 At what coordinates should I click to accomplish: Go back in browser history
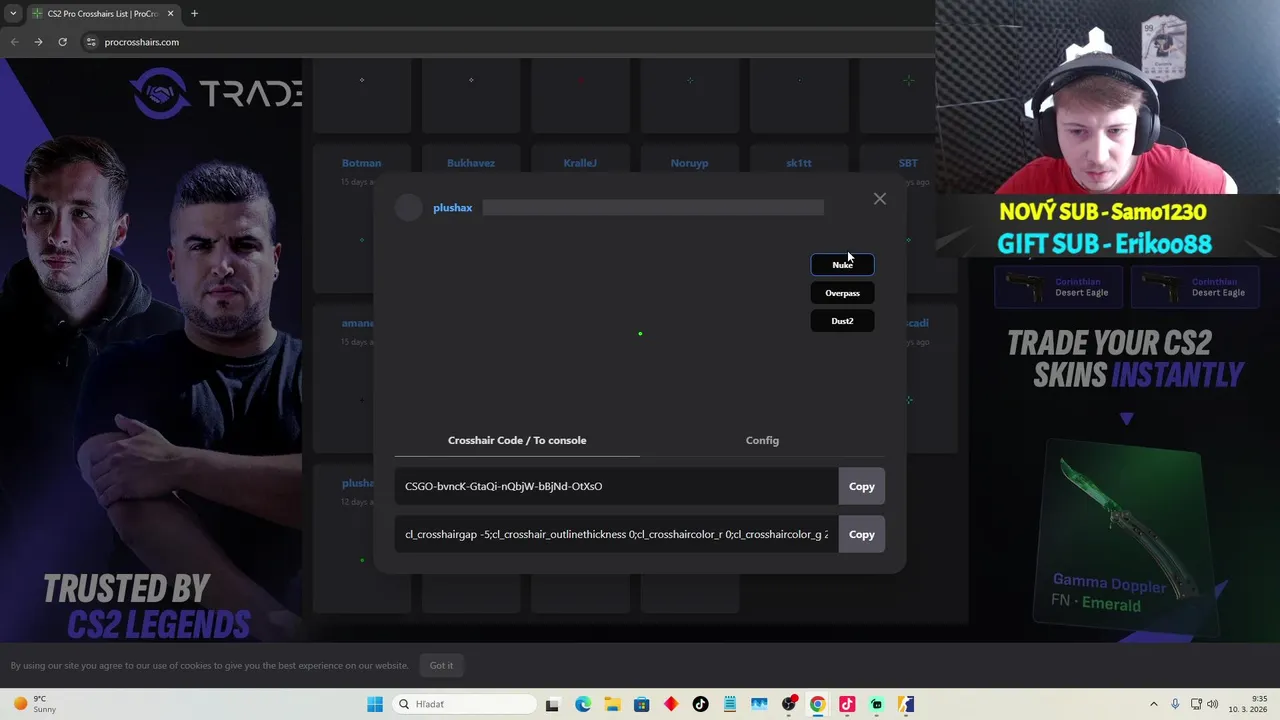tap(14, 42)
